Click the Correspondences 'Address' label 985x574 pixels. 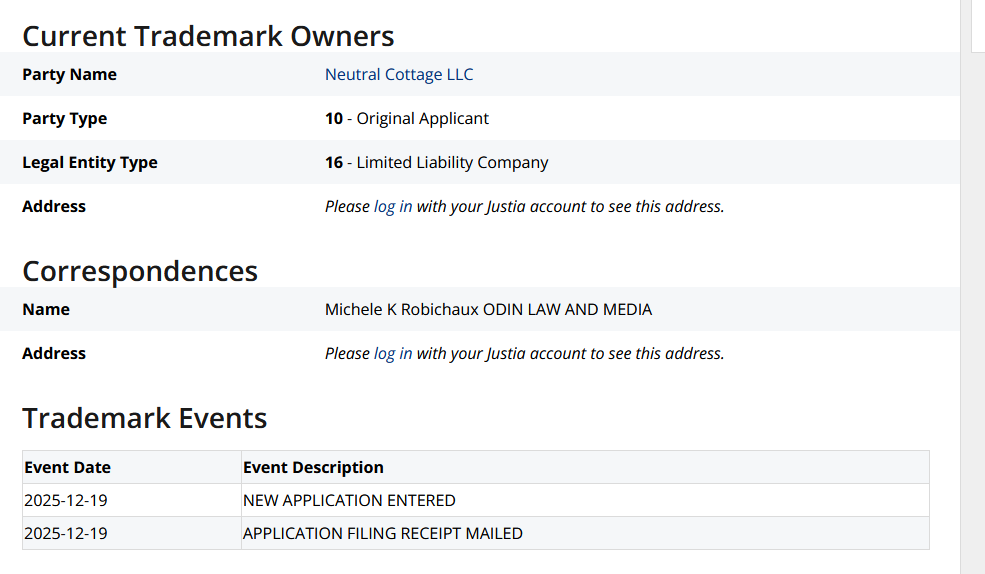click(54, 353)
